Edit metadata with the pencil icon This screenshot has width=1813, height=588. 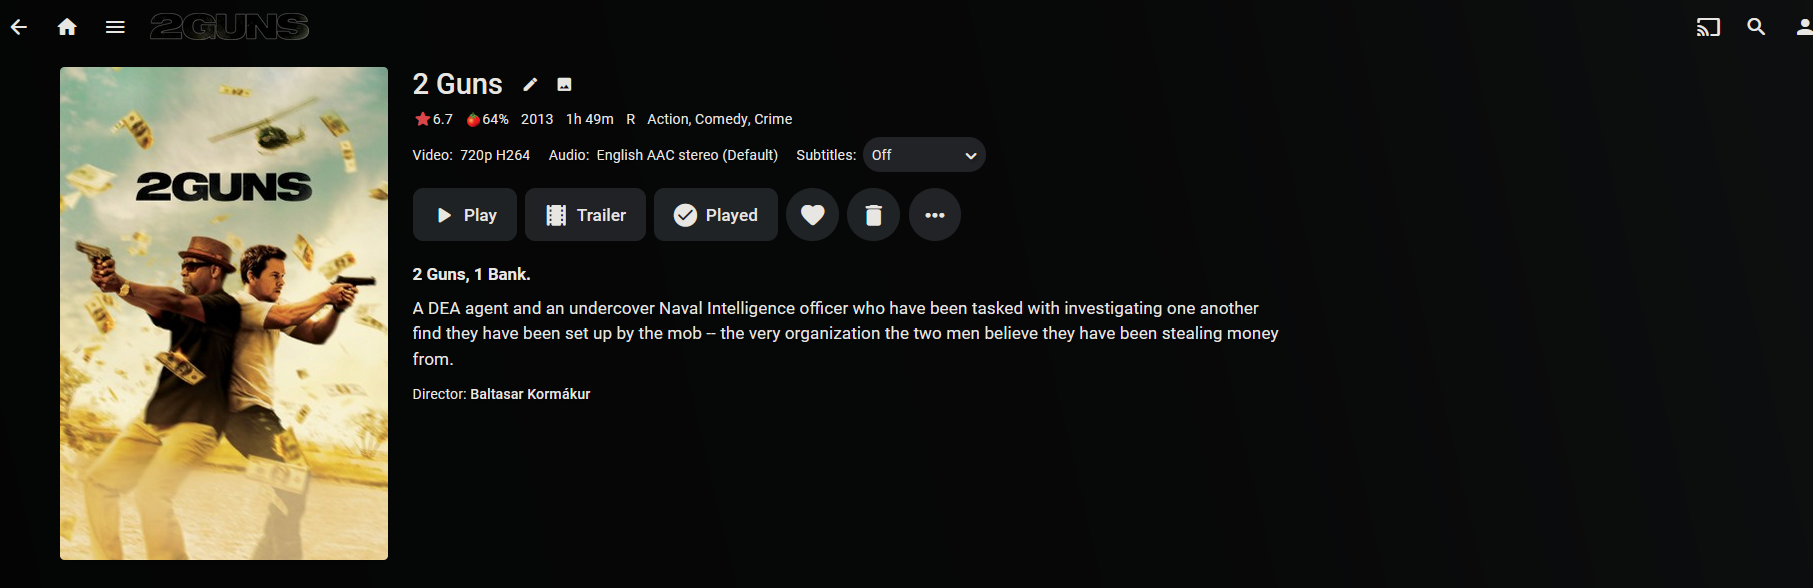[530, 85]
